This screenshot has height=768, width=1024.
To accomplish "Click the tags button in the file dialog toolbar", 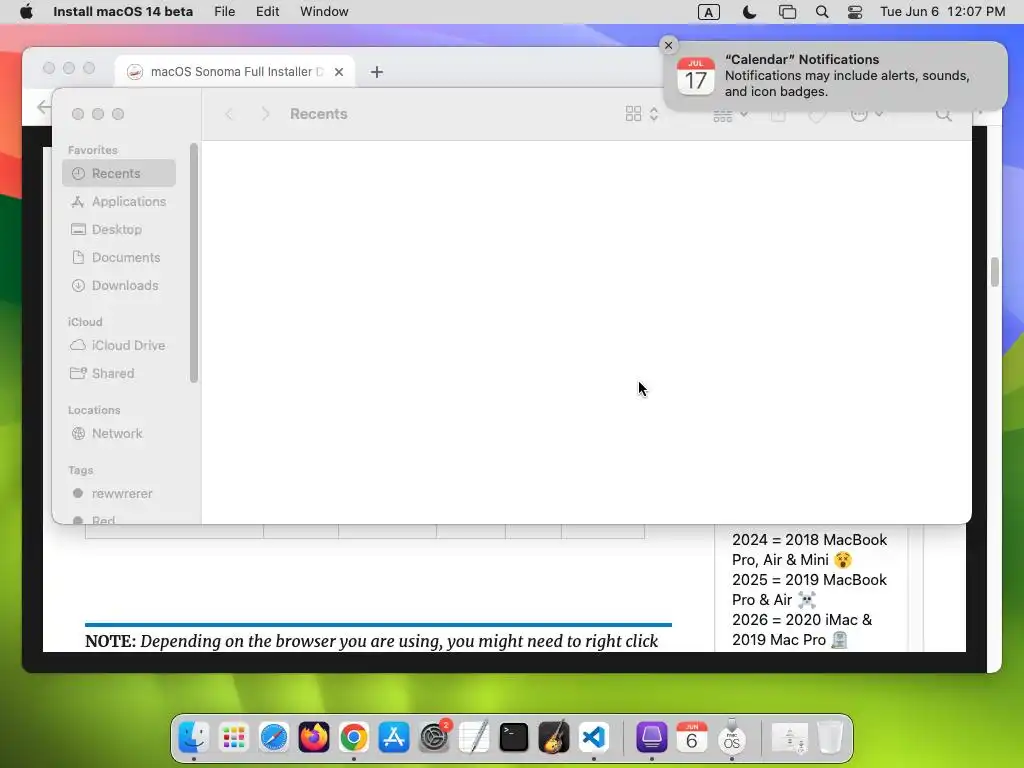I will tap(816, 116).
